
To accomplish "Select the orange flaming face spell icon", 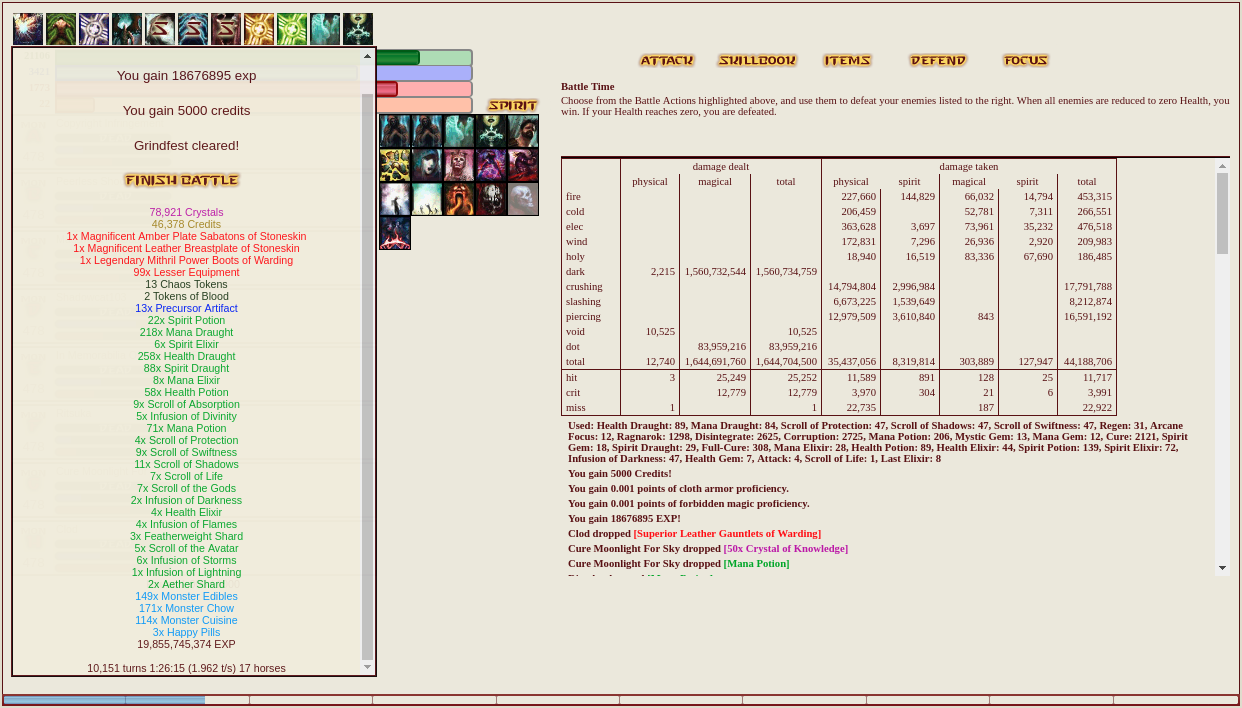I will (459, 199).
